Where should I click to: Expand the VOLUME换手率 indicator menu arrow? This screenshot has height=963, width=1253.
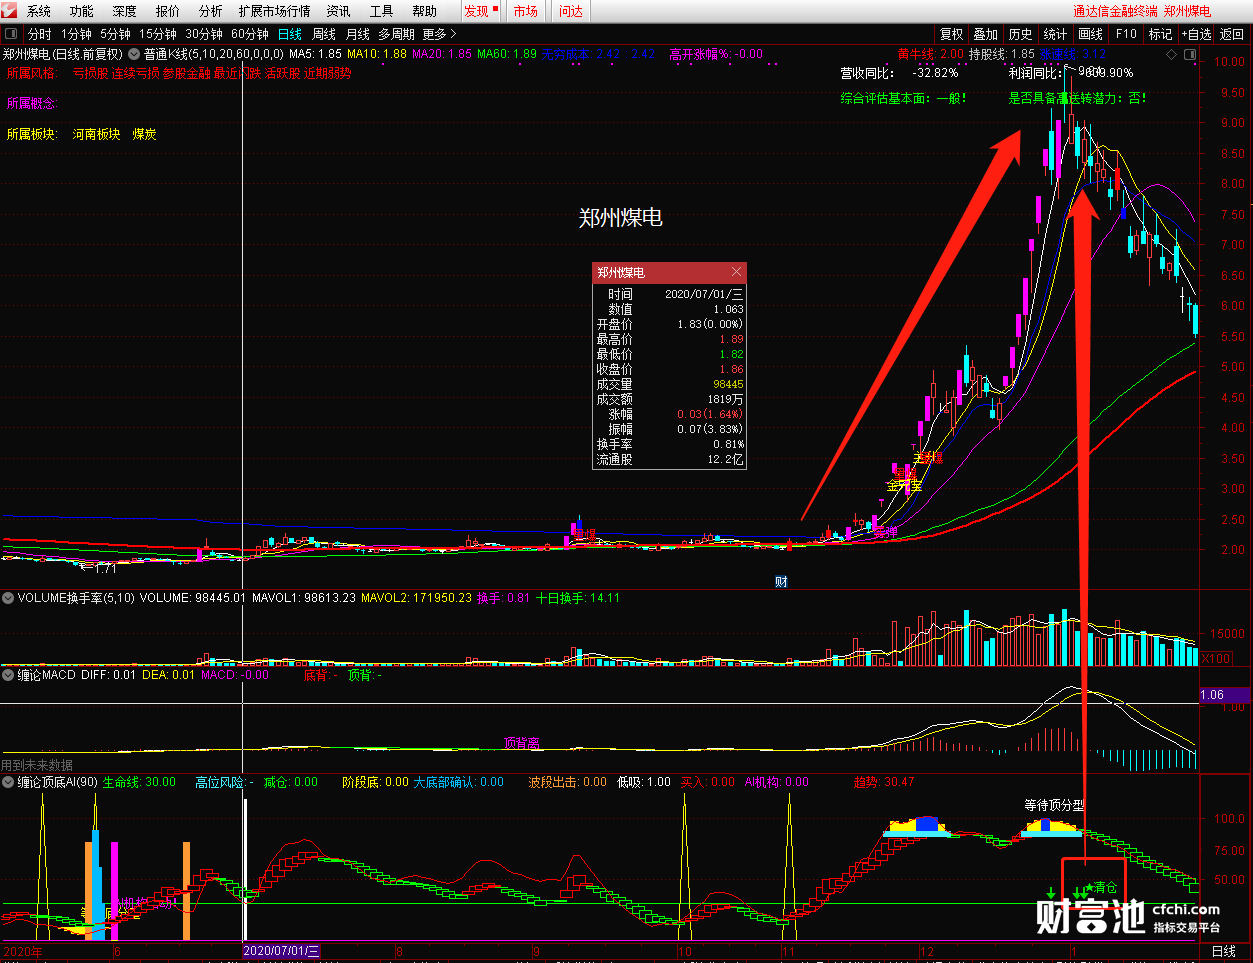pos(8,598)
